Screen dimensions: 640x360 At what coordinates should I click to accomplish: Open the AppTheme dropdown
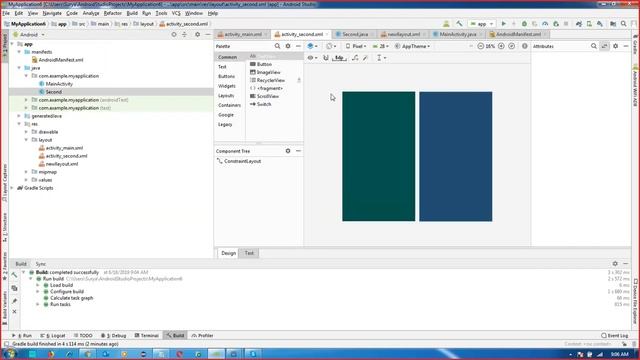click(x=412, y=46)
